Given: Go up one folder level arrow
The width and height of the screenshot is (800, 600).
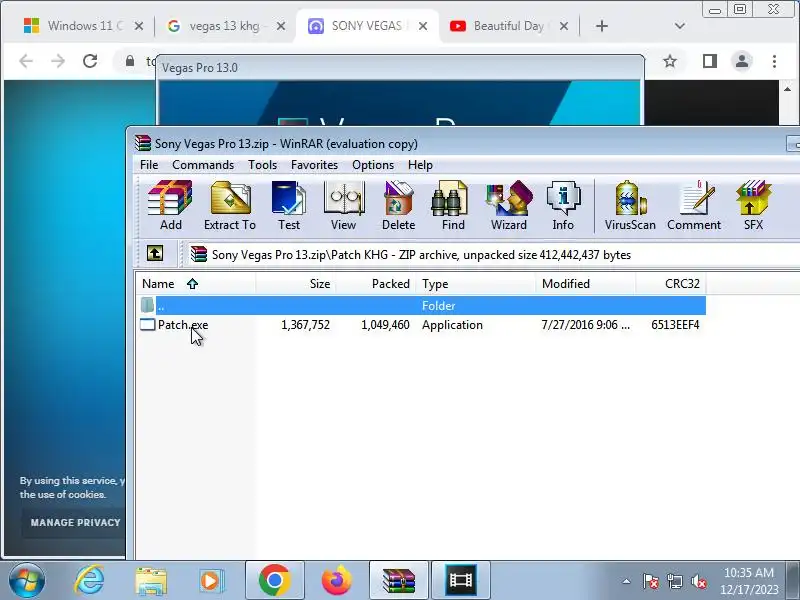Looking at the screenshot, I should [155, 253].
